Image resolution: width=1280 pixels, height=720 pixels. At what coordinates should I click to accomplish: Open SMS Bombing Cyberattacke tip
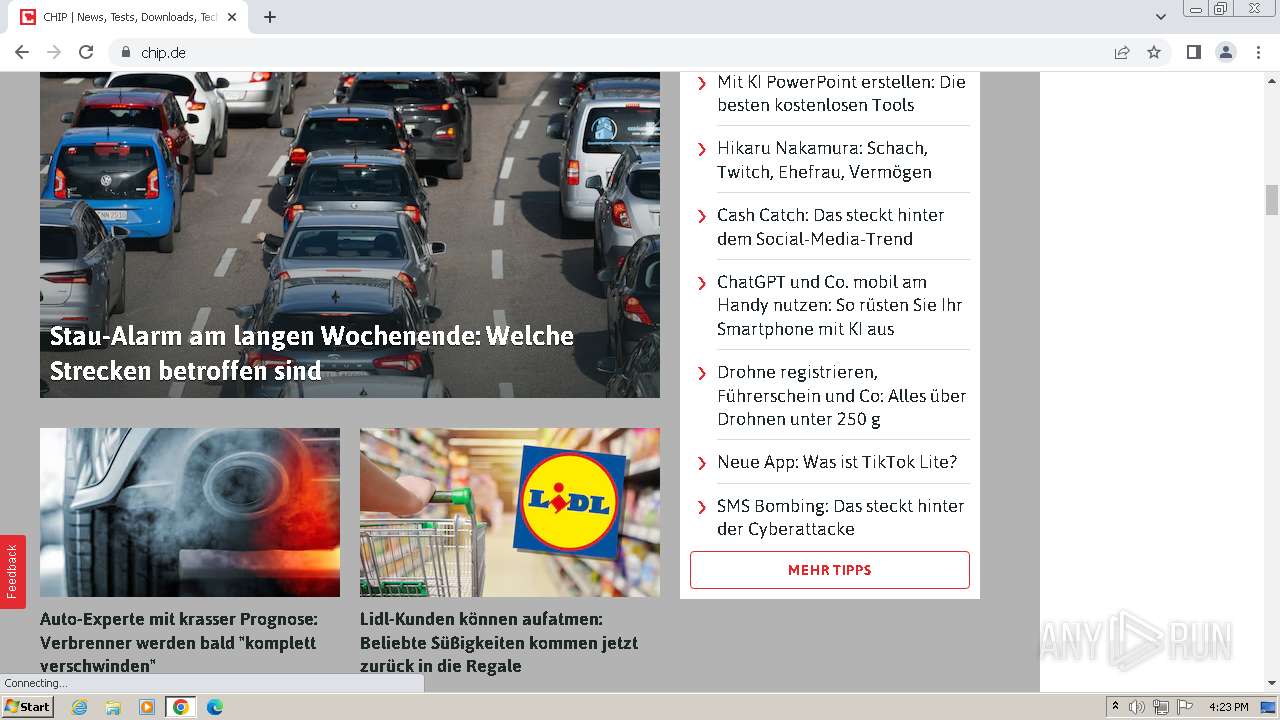point(840,517)
